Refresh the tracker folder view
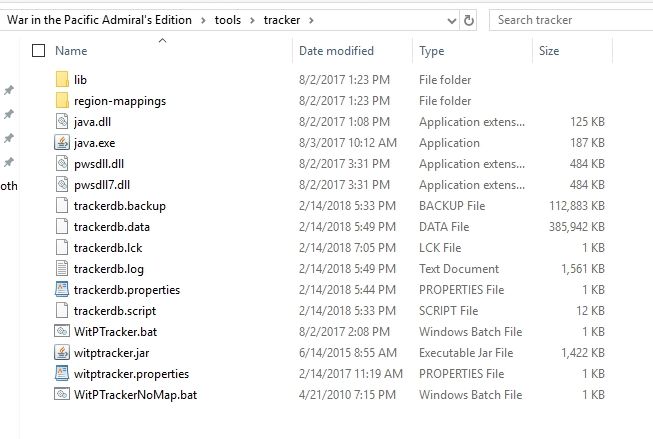653x439 pixels. coord(469,20)
